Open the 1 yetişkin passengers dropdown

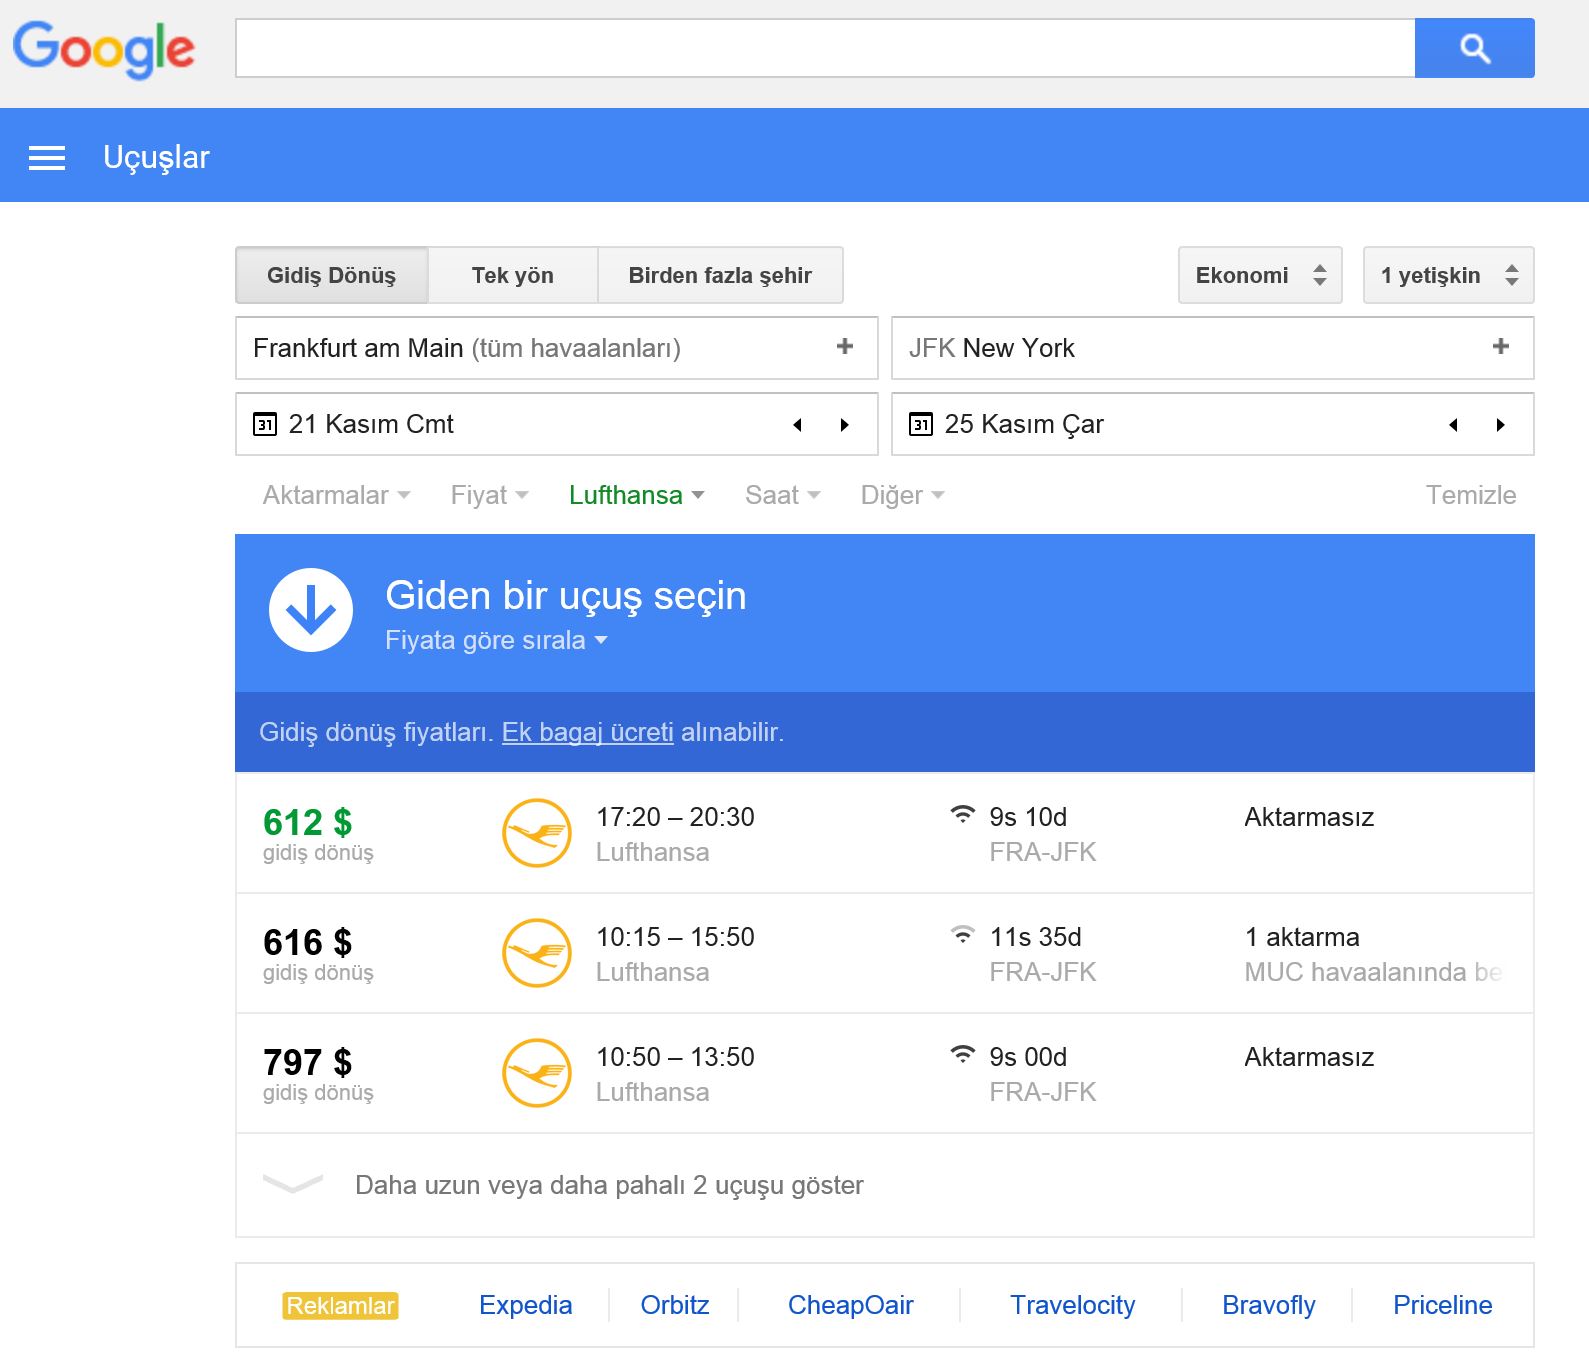coord(1449,275)
